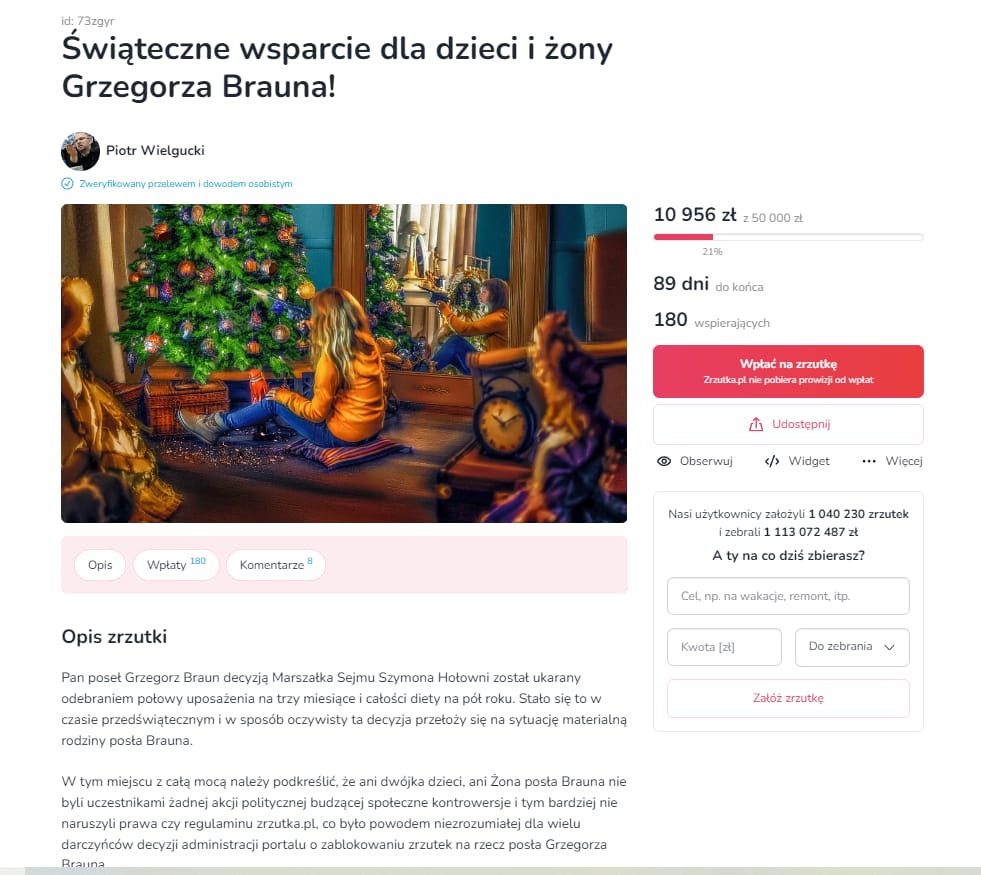This screenshot has height=875, width=981.
Task: Click the code brackets Widget icon
Action: (772, 461)
